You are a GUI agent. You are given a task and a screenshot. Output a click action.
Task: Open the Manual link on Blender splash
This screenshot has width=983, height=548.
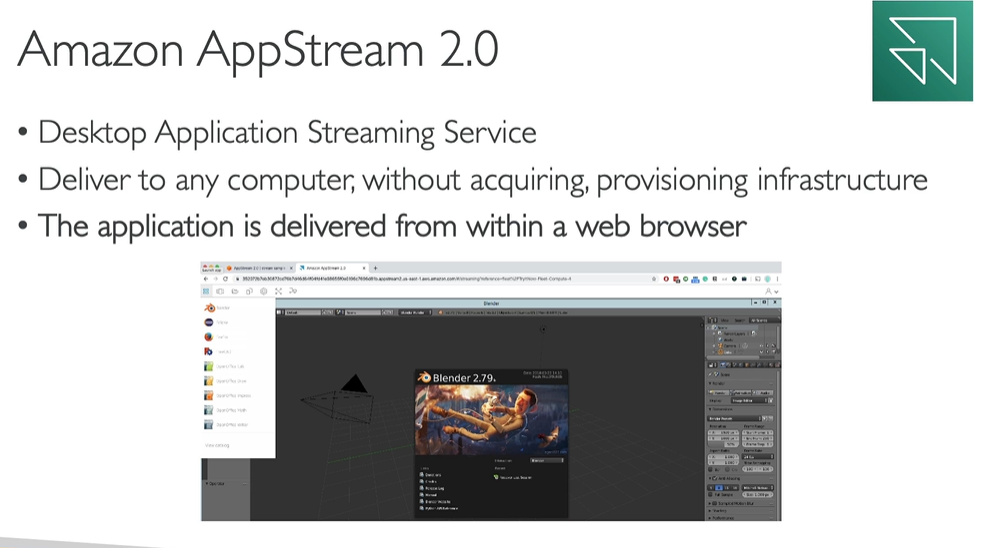click(x=431, y=495)
